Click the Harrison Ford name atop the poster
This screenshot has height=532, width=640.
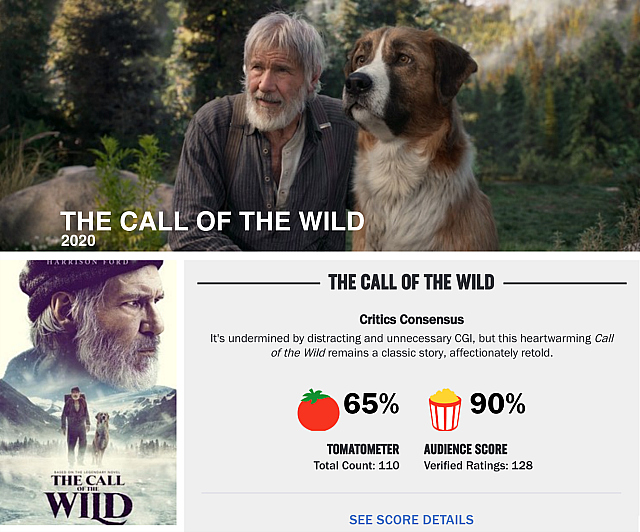coord(88,262)
